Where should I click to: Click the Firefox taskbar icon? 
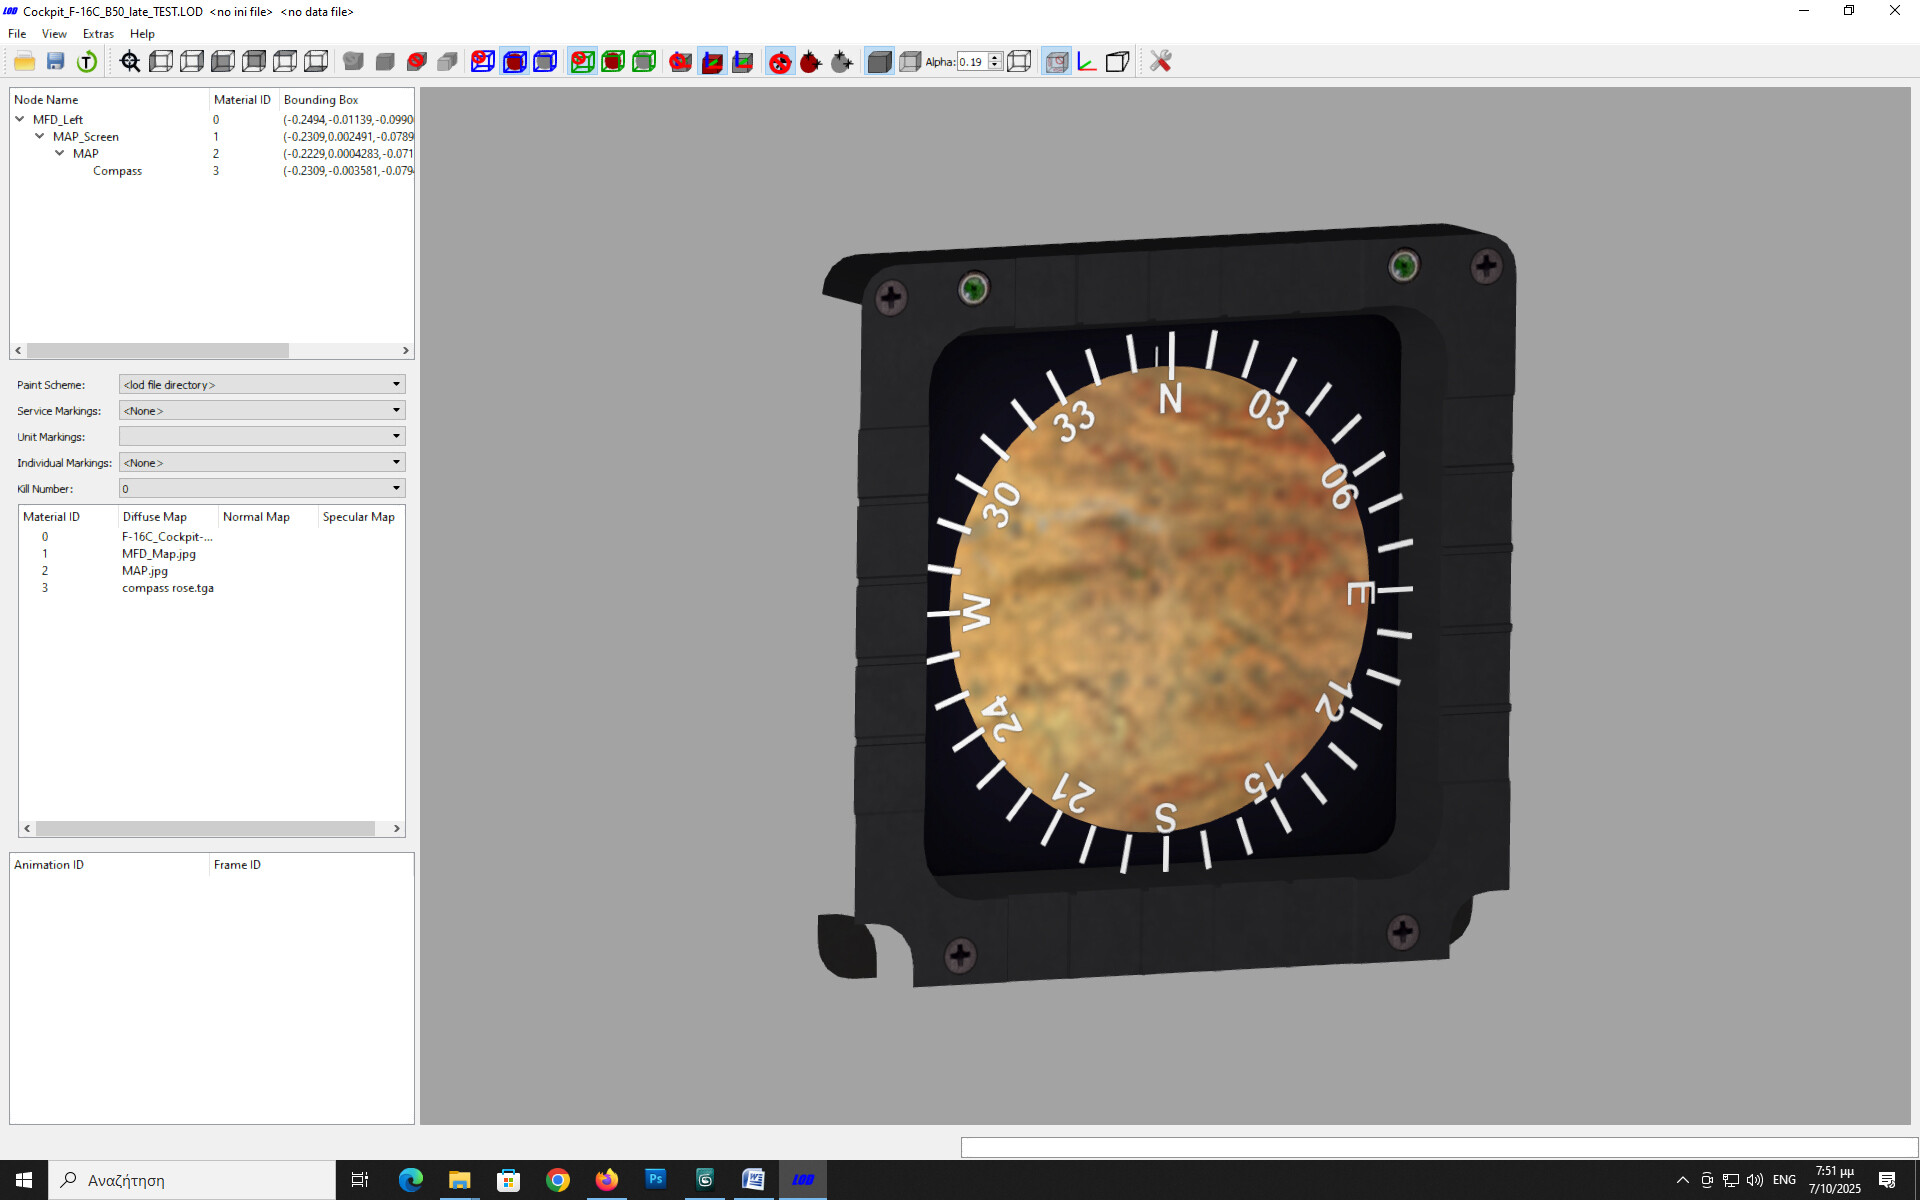(x=606, y=1180)
